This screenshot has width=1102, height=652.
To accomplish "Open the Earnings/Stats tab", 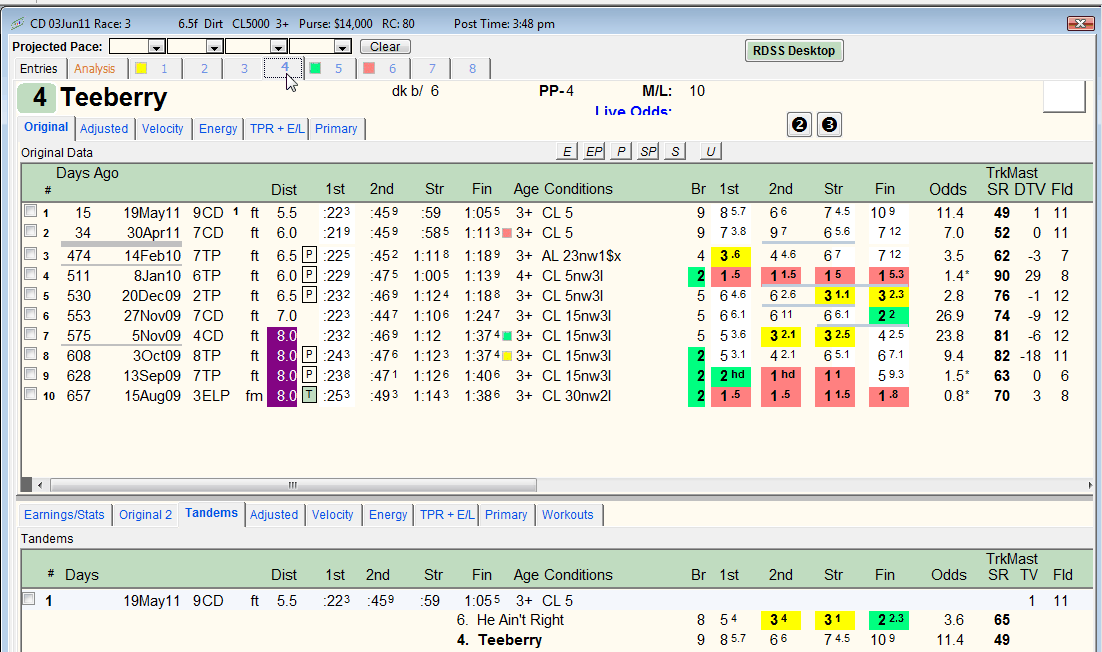I will point(64,515).
